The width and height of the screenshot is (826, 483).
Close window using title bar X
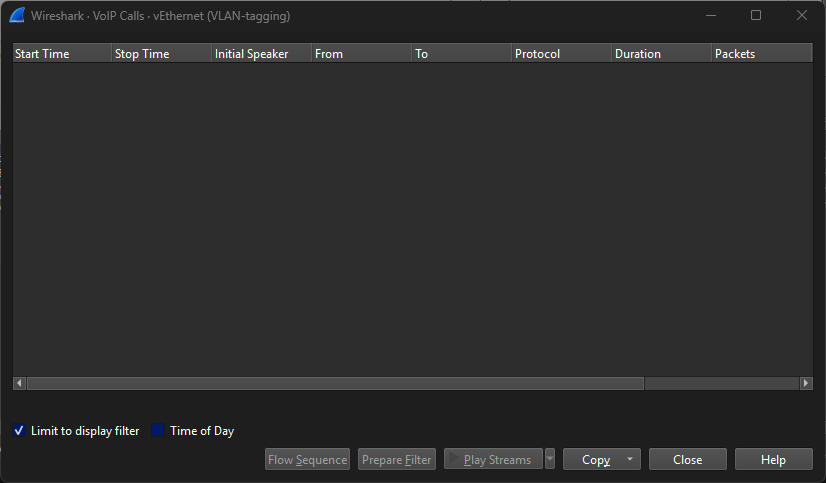pyautogui.click(x=802, y=15)
